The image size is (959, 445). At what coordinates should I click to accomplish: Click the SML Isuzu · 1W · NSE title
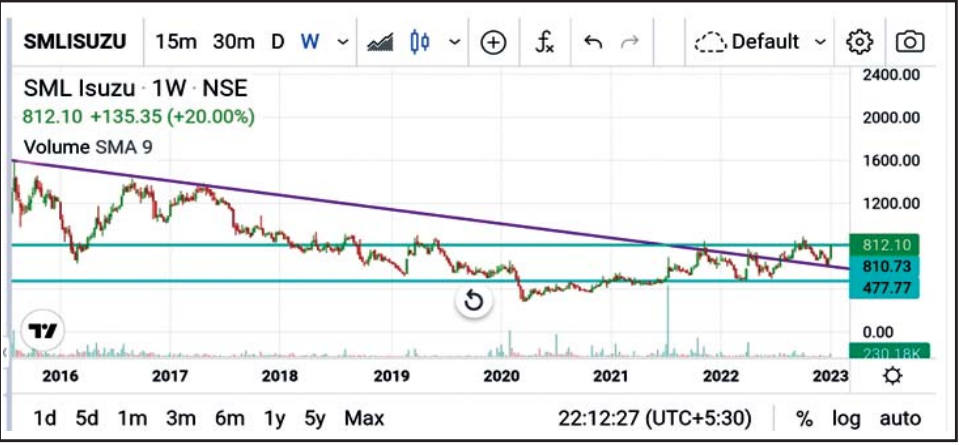pos(136,89)
